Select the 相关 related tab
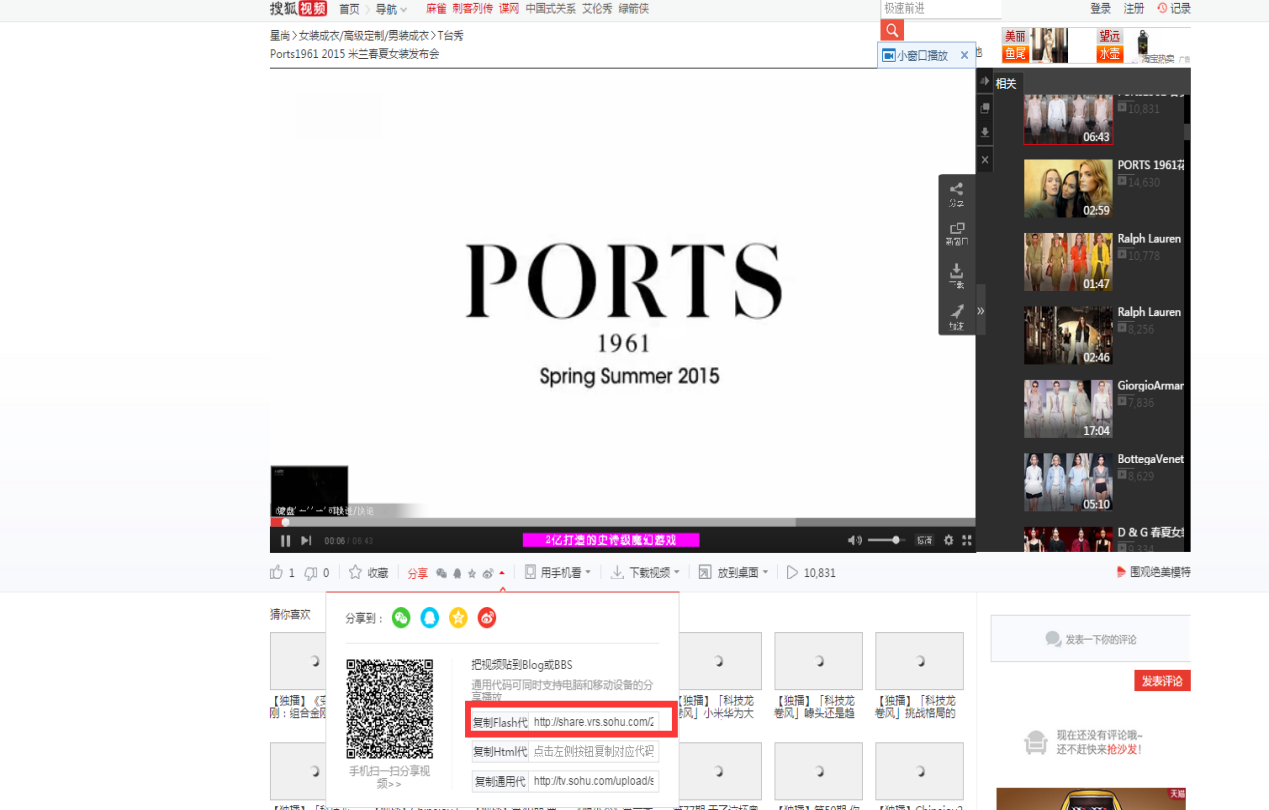 [1006, 84]
